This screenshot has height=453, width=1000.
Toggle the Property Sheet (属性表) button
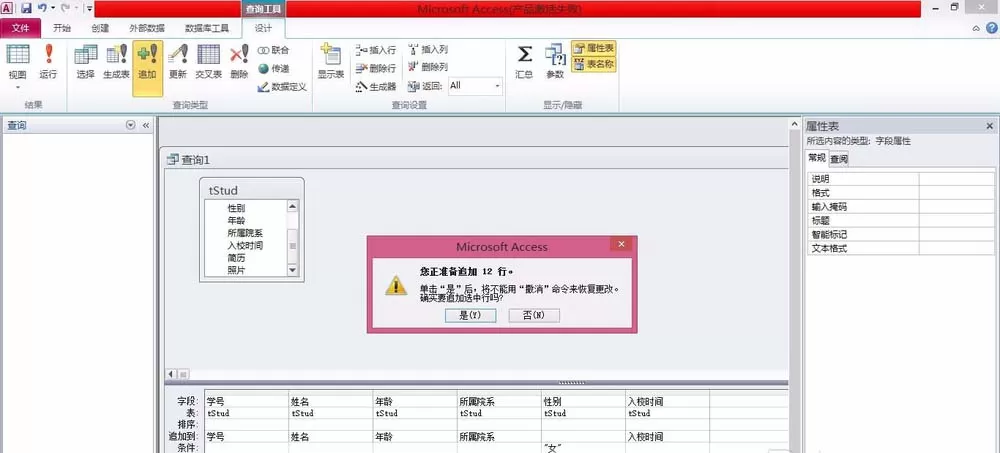(x=594, y=48)
